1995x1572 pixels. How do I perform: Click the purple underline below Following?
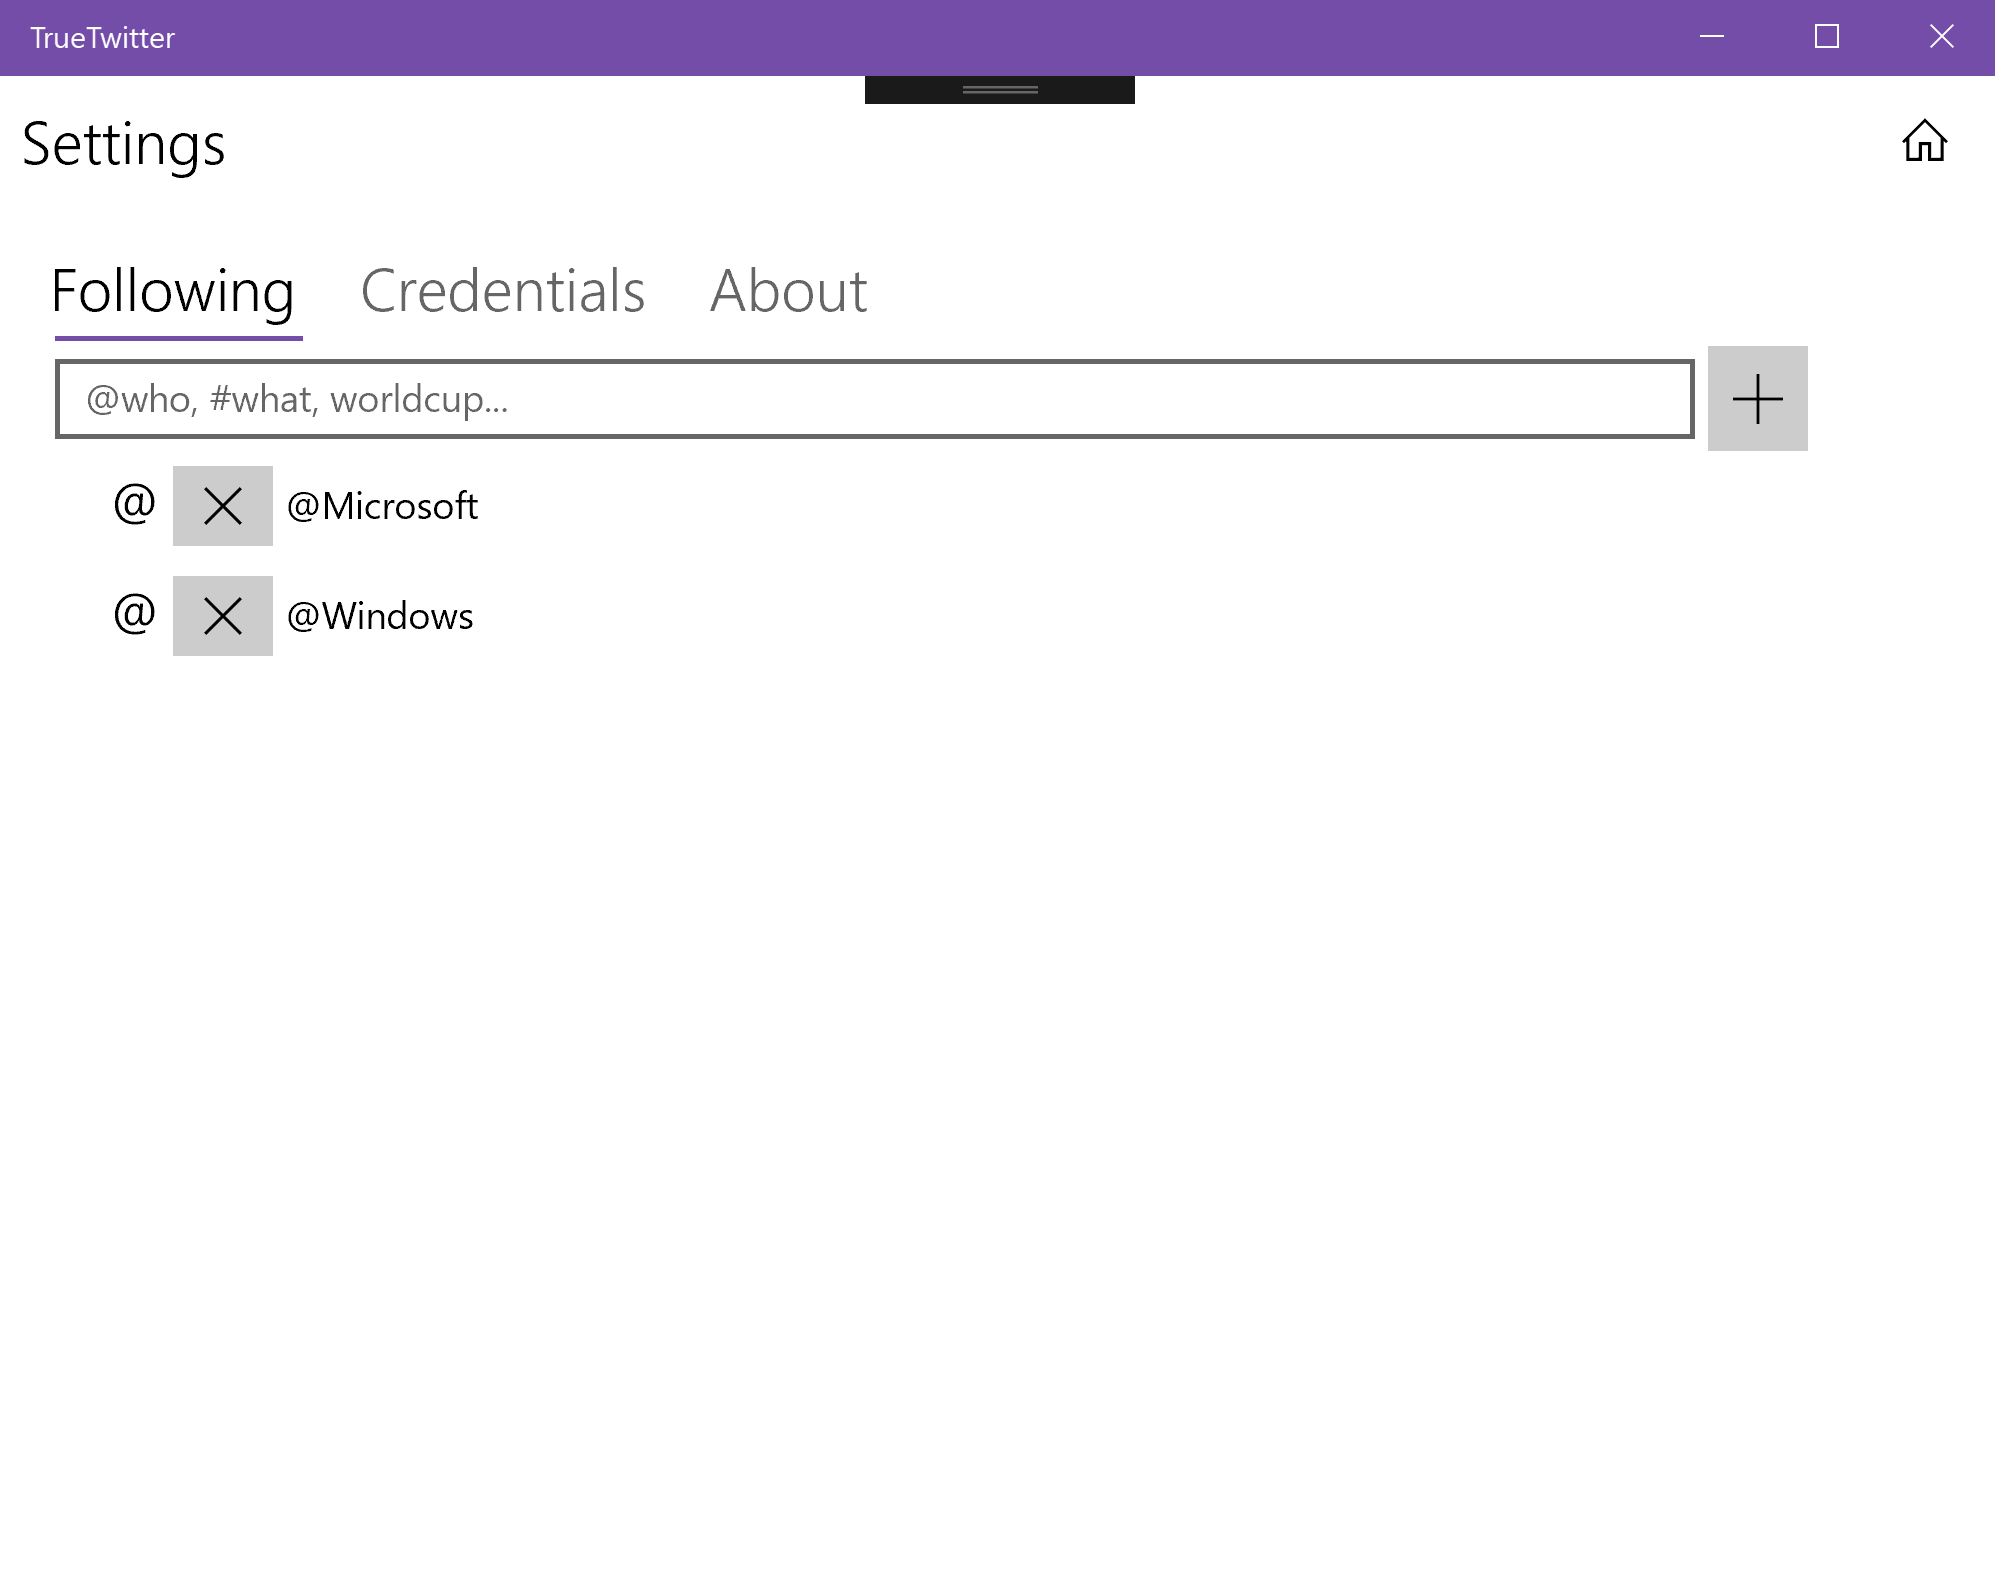coord(178,338)
